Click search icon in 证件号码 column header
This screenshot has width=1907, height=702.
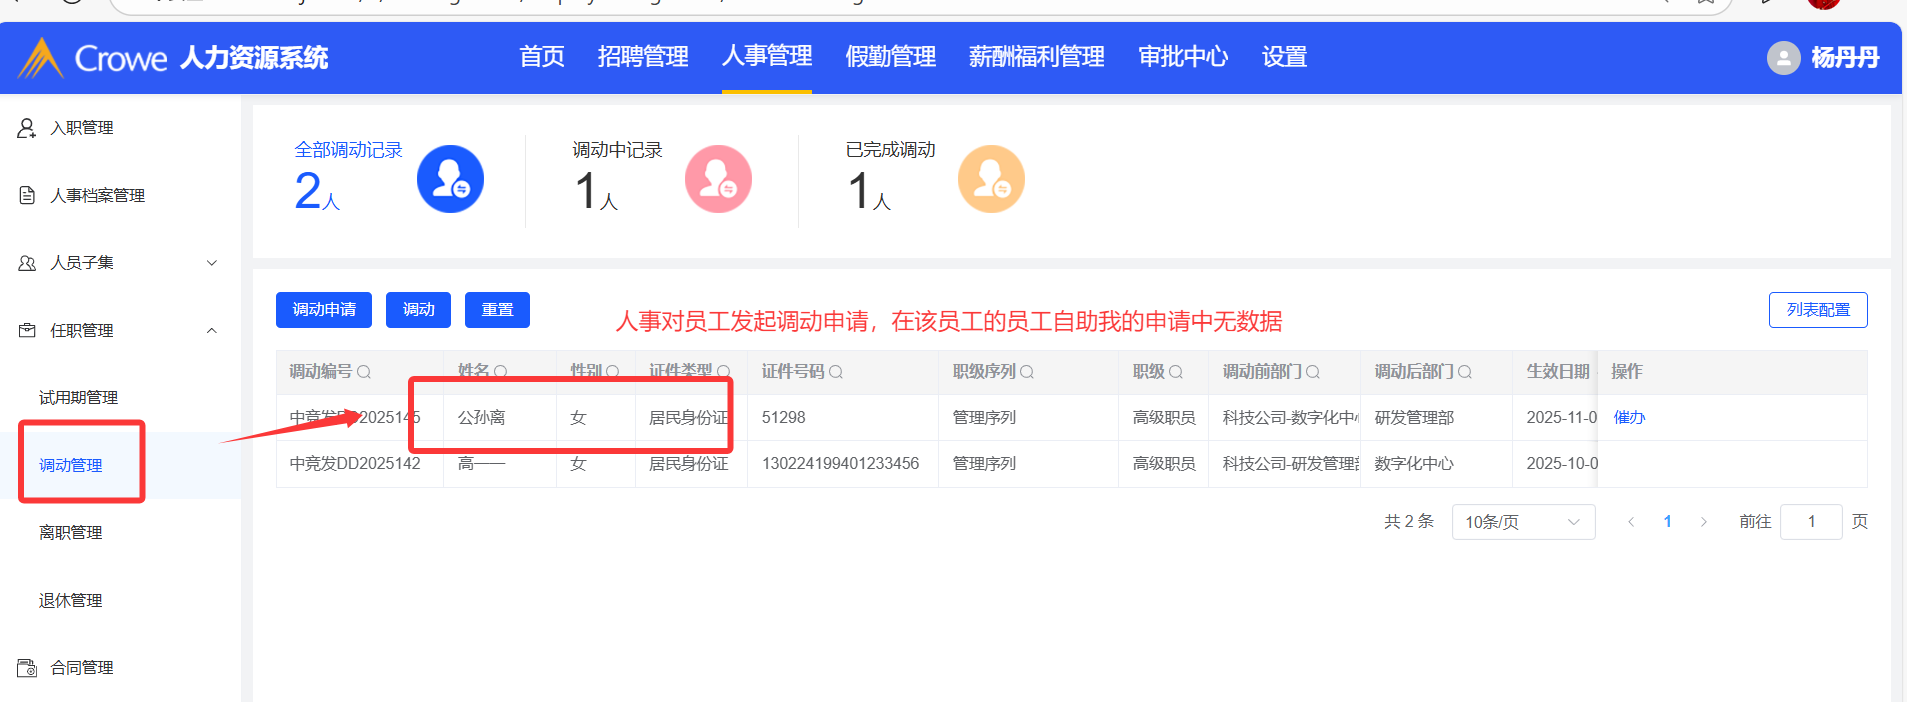coord(836,372)
